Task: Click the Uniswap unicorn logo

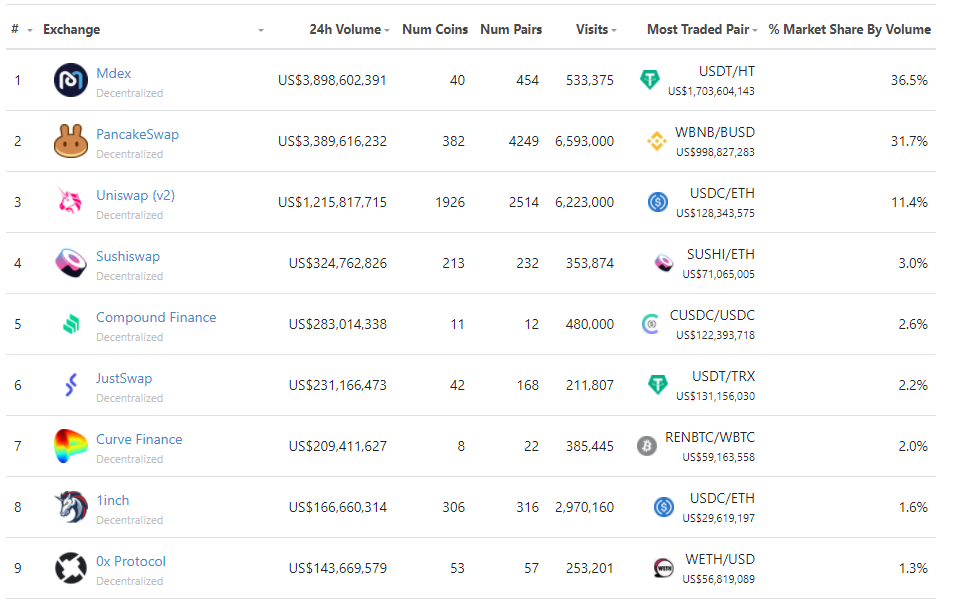Action: (71, 202)
